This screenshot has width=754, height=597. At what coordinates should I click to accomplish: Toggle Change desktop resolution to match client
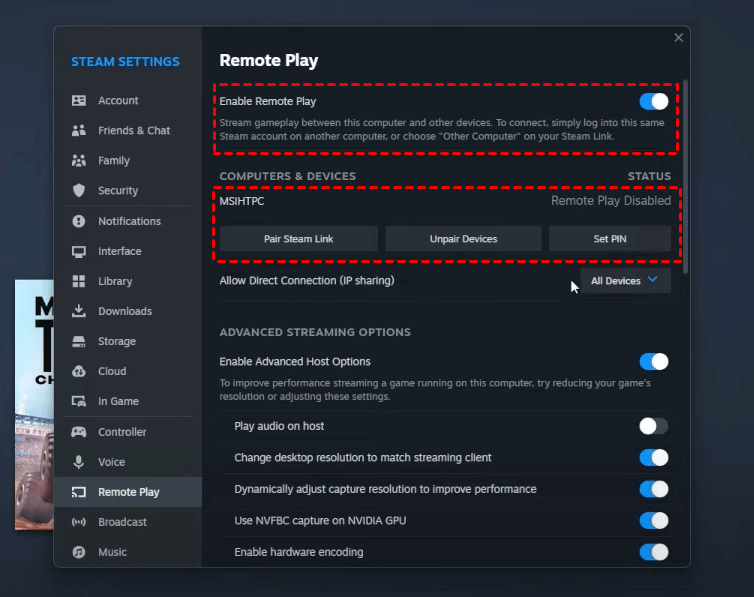point(653,458)
